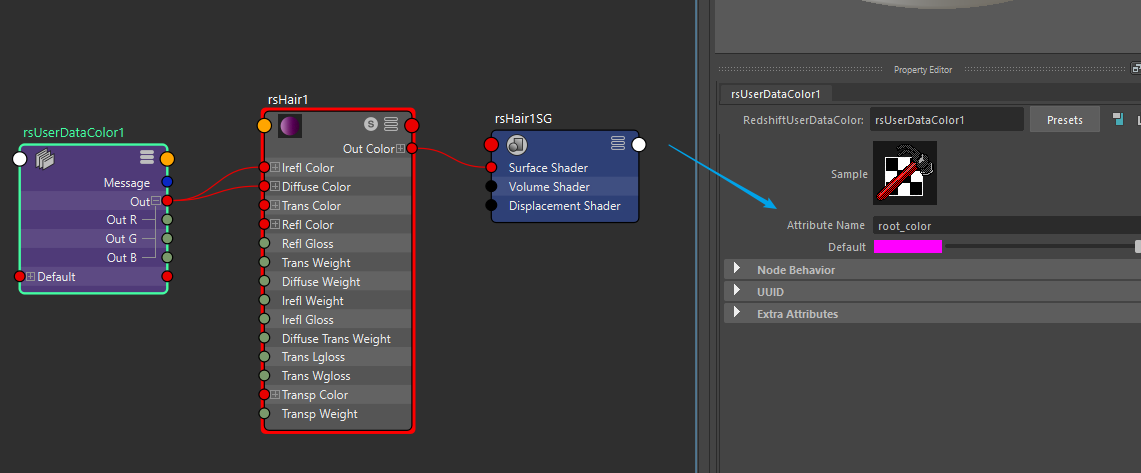Click the Out B output port
Screen dimensions: 1141x473
[x=167, y=258]
